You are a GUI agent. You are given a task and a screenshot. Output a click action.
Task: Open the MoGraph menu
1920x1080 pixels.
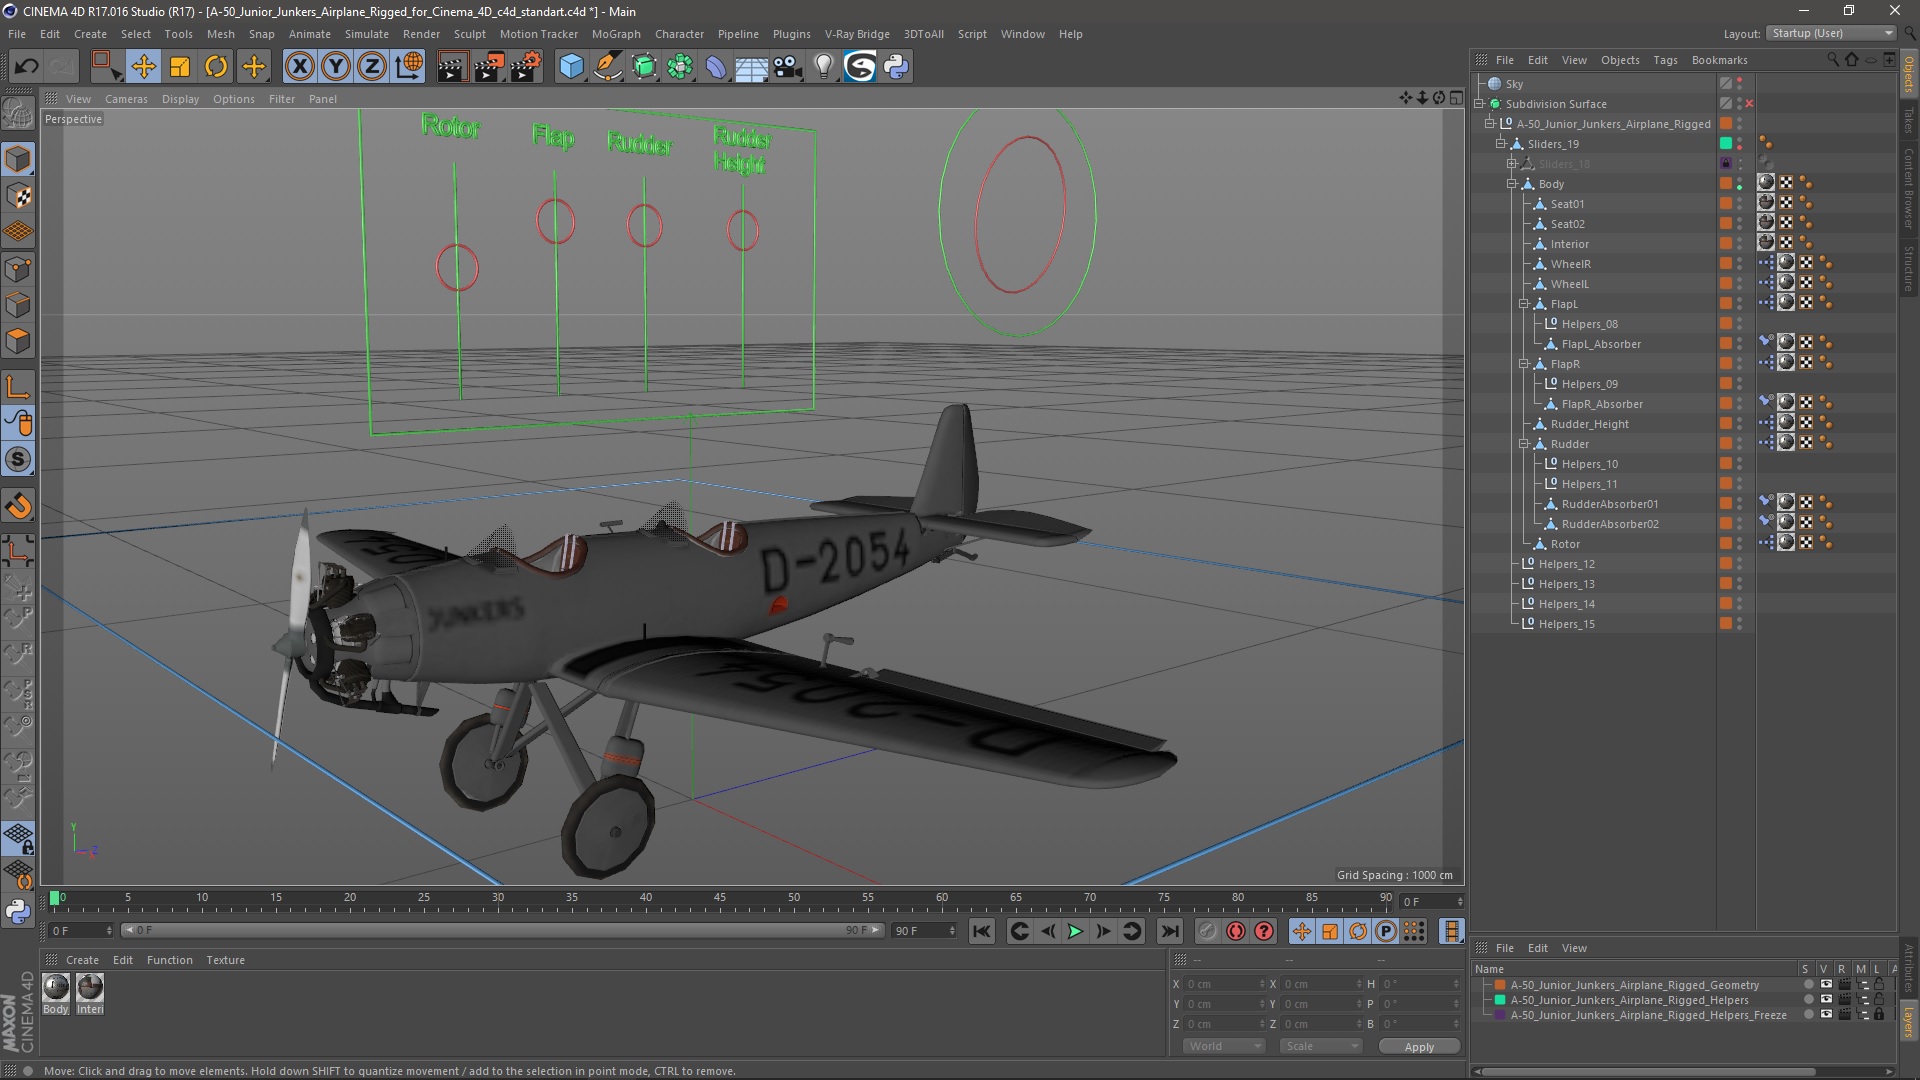pyautogui.click(x=615, y=34)
